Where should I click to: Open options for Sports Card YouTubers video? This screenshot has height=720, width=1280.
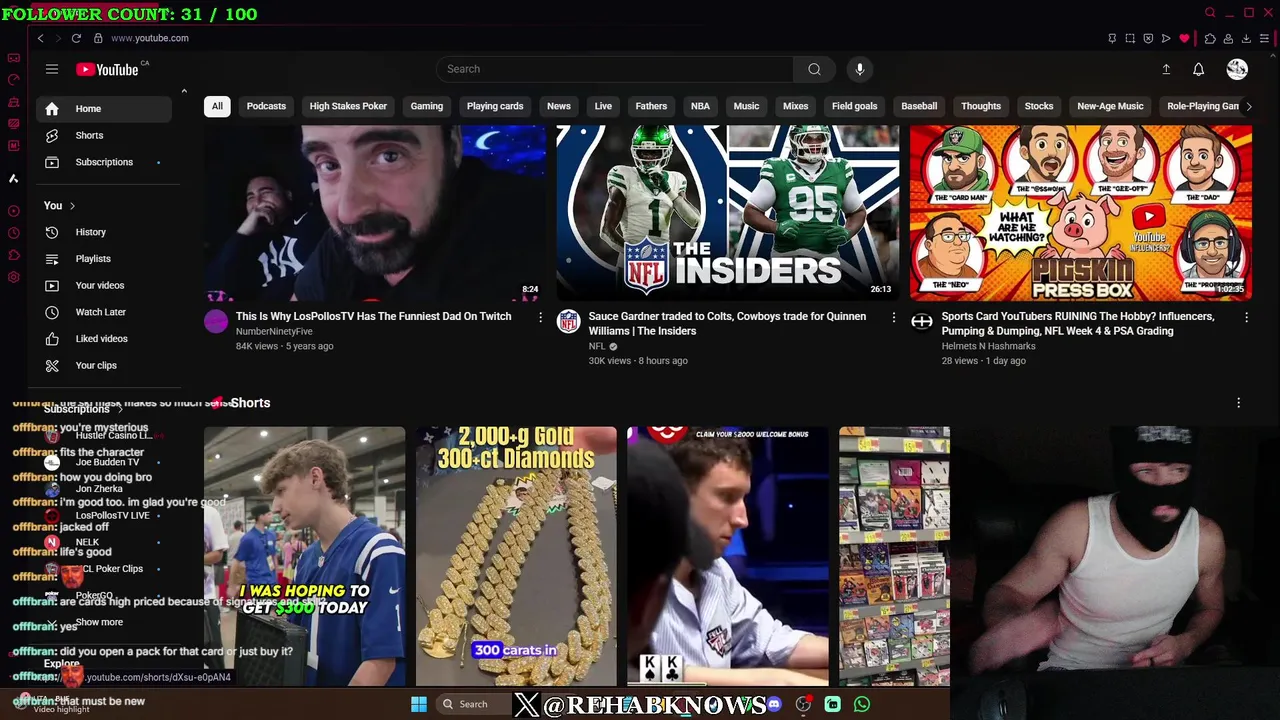[1246, 317]
